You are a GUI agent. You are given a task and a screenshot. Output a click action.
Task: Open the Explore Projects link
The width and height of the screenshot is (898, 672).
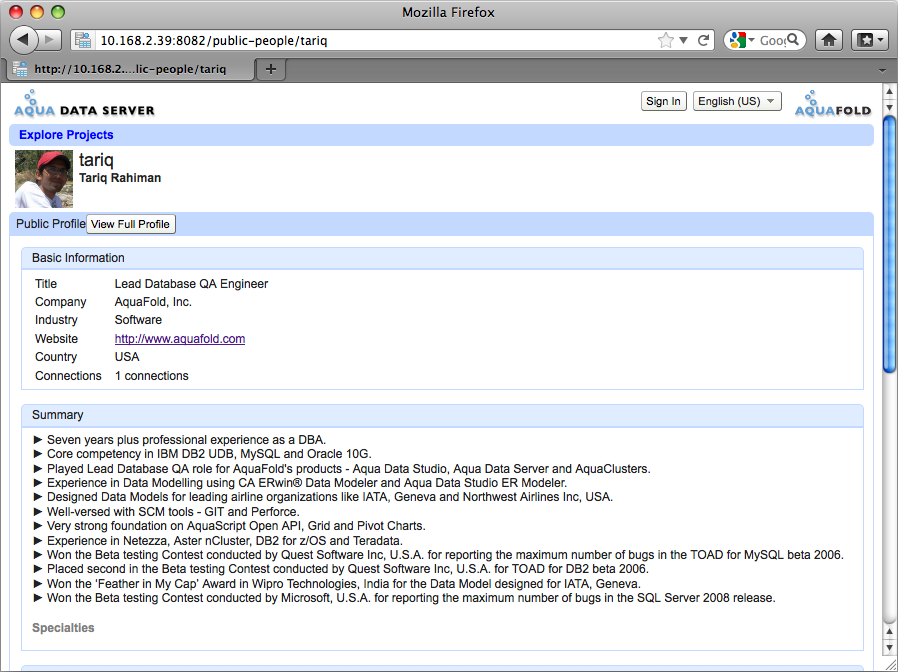(66, 135)
